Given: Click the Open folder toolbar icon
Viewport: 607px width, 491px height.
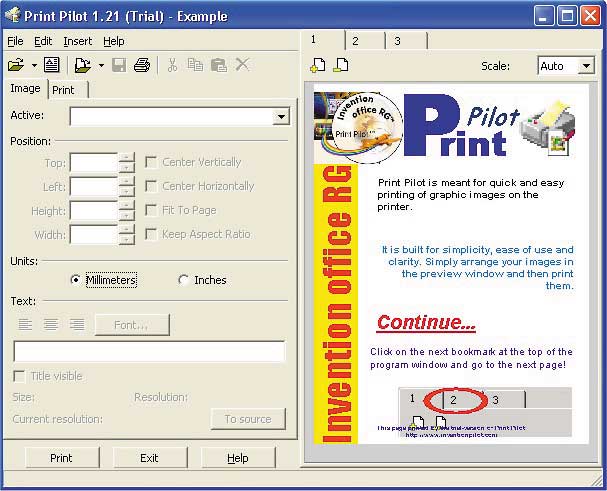Looking at the screenshot, I should click(x=16, y=65).
